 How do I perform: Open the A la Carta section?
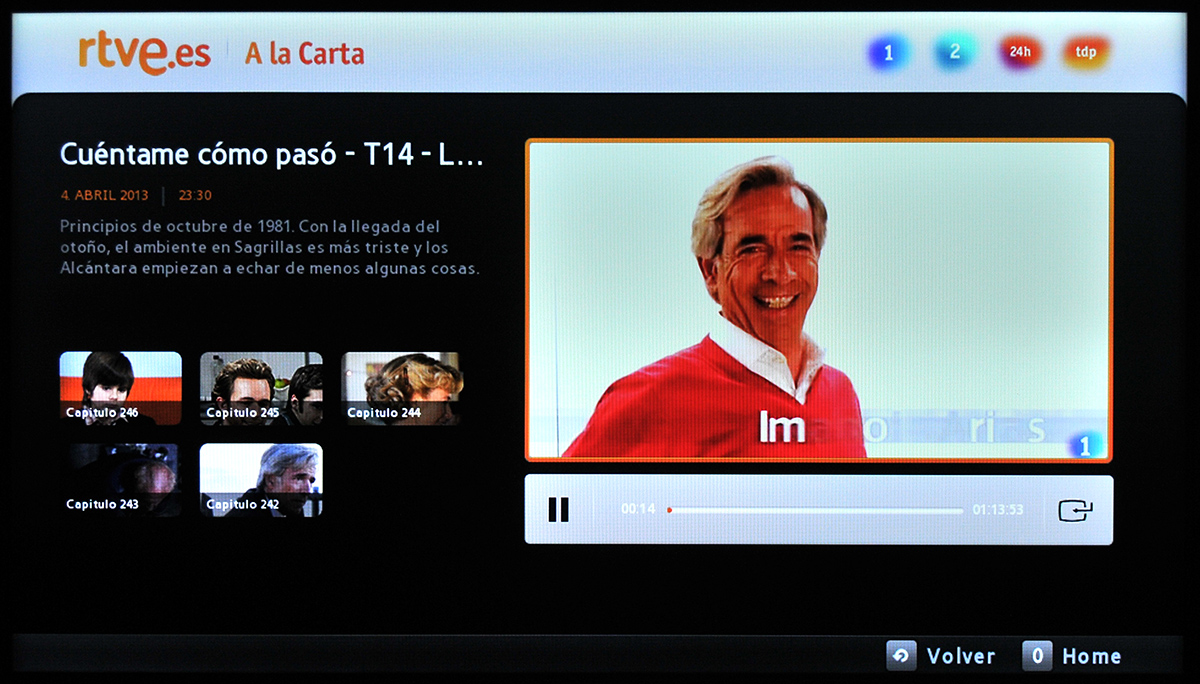(304, 54)
